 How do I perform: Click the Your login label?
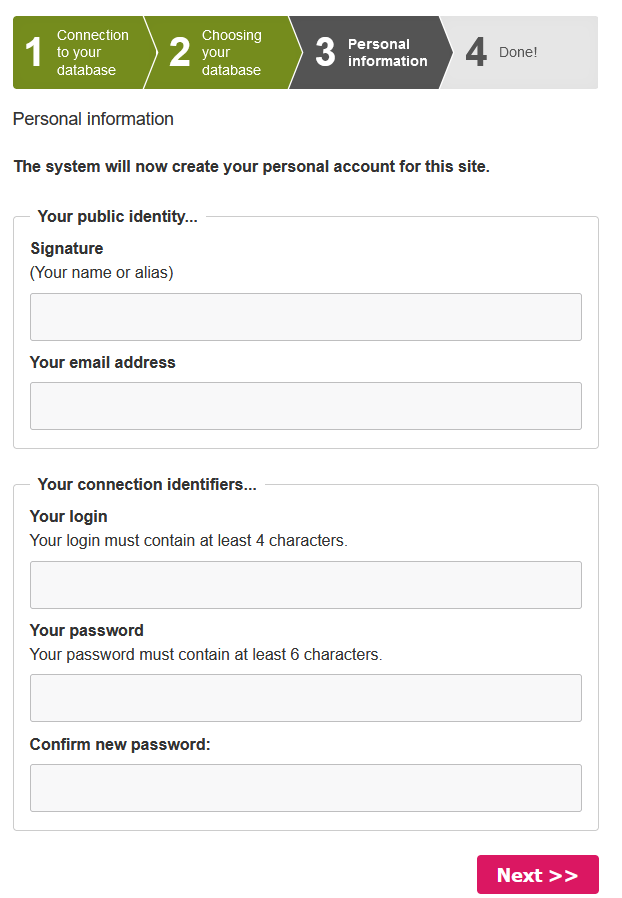coord(68,516)
